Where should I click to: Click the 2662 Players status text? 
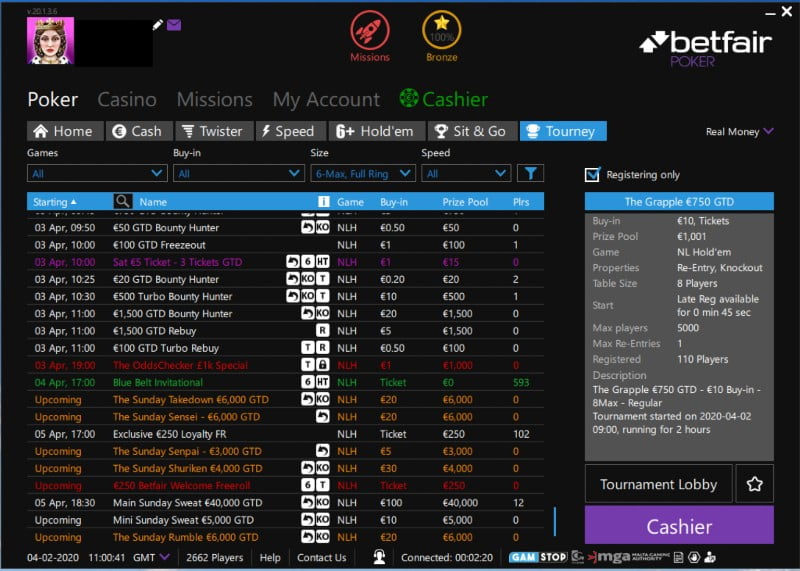pyautogui.click(x=214, y=557)
